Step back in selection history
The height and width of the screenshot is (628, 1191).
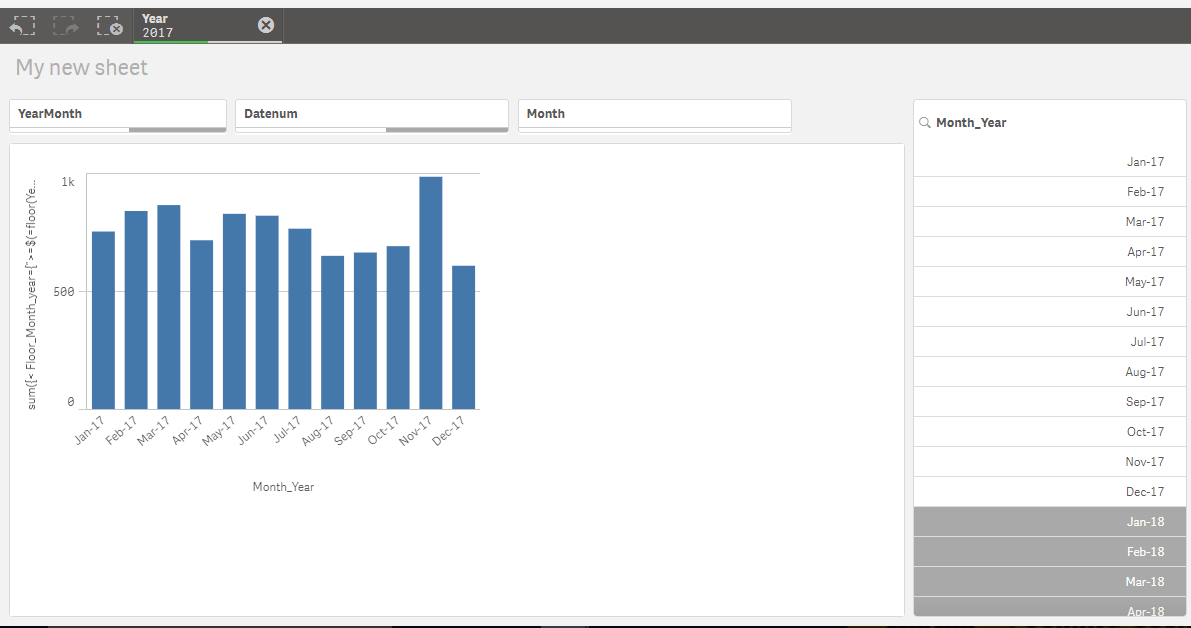click(x=22, y=26)
